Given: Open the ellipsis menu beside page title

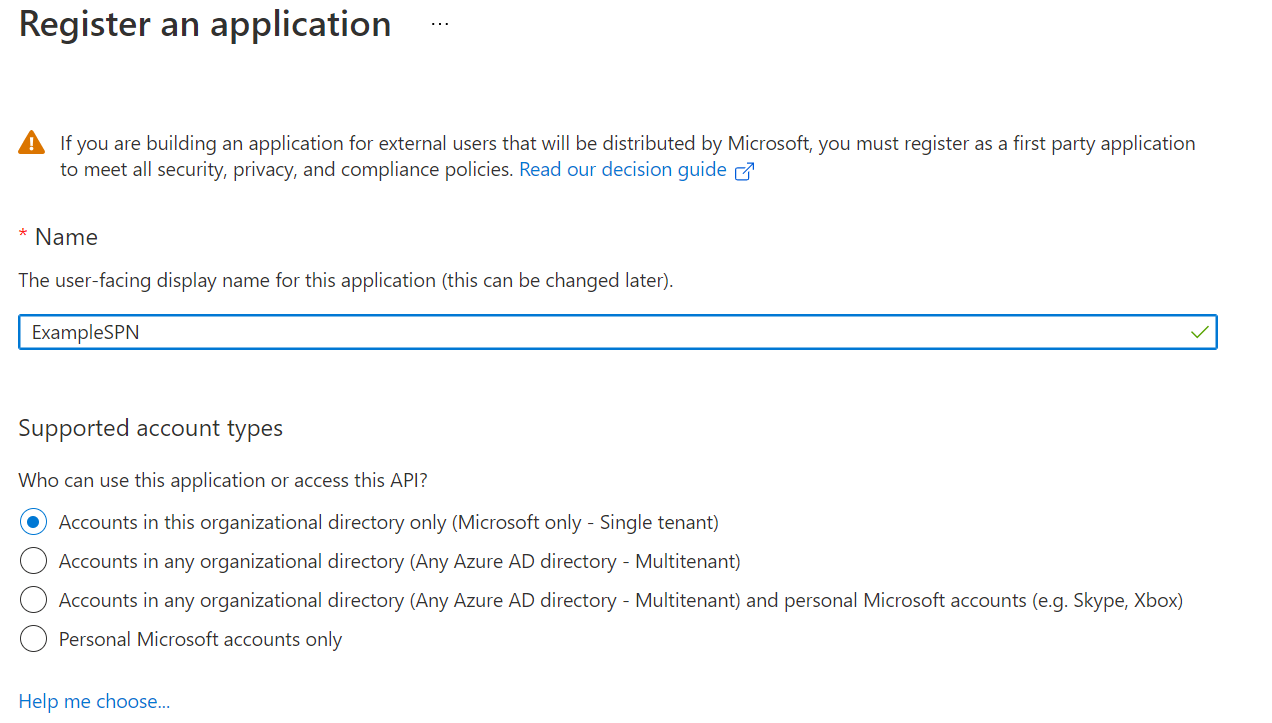Looking at the screenshot, I should click(x=440, y=24).
